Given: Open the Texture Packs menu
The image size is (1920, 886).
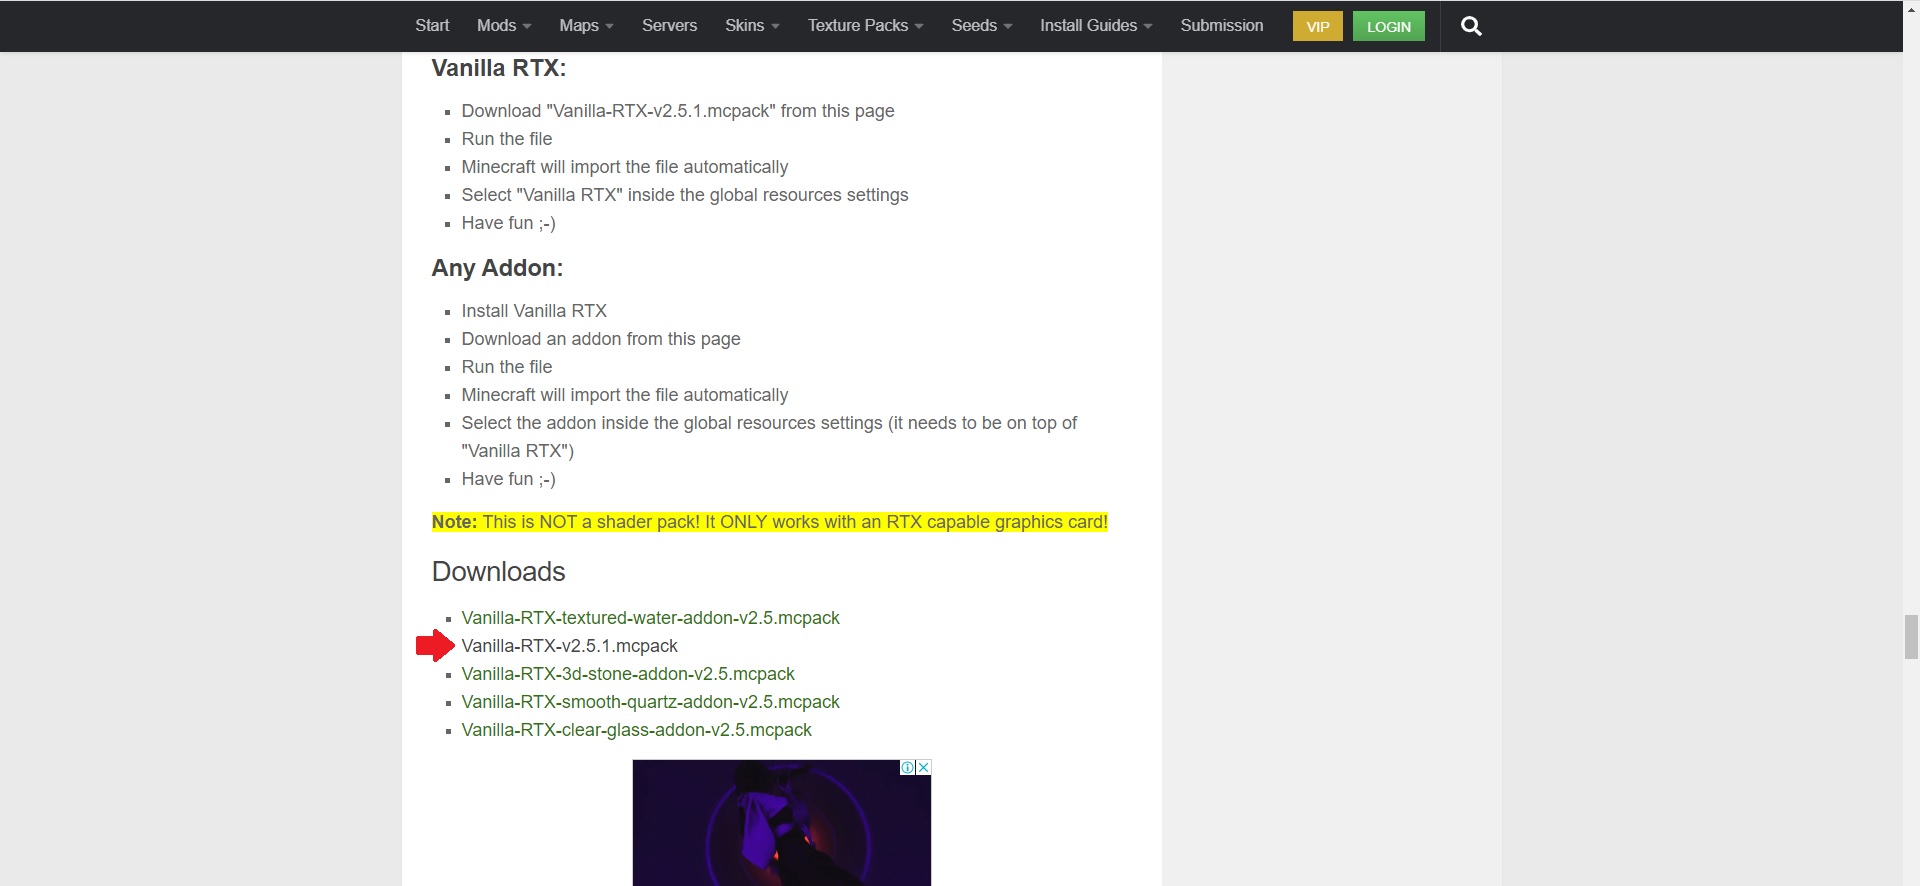Looking at the screenshot, I should (x=865, y=26).
